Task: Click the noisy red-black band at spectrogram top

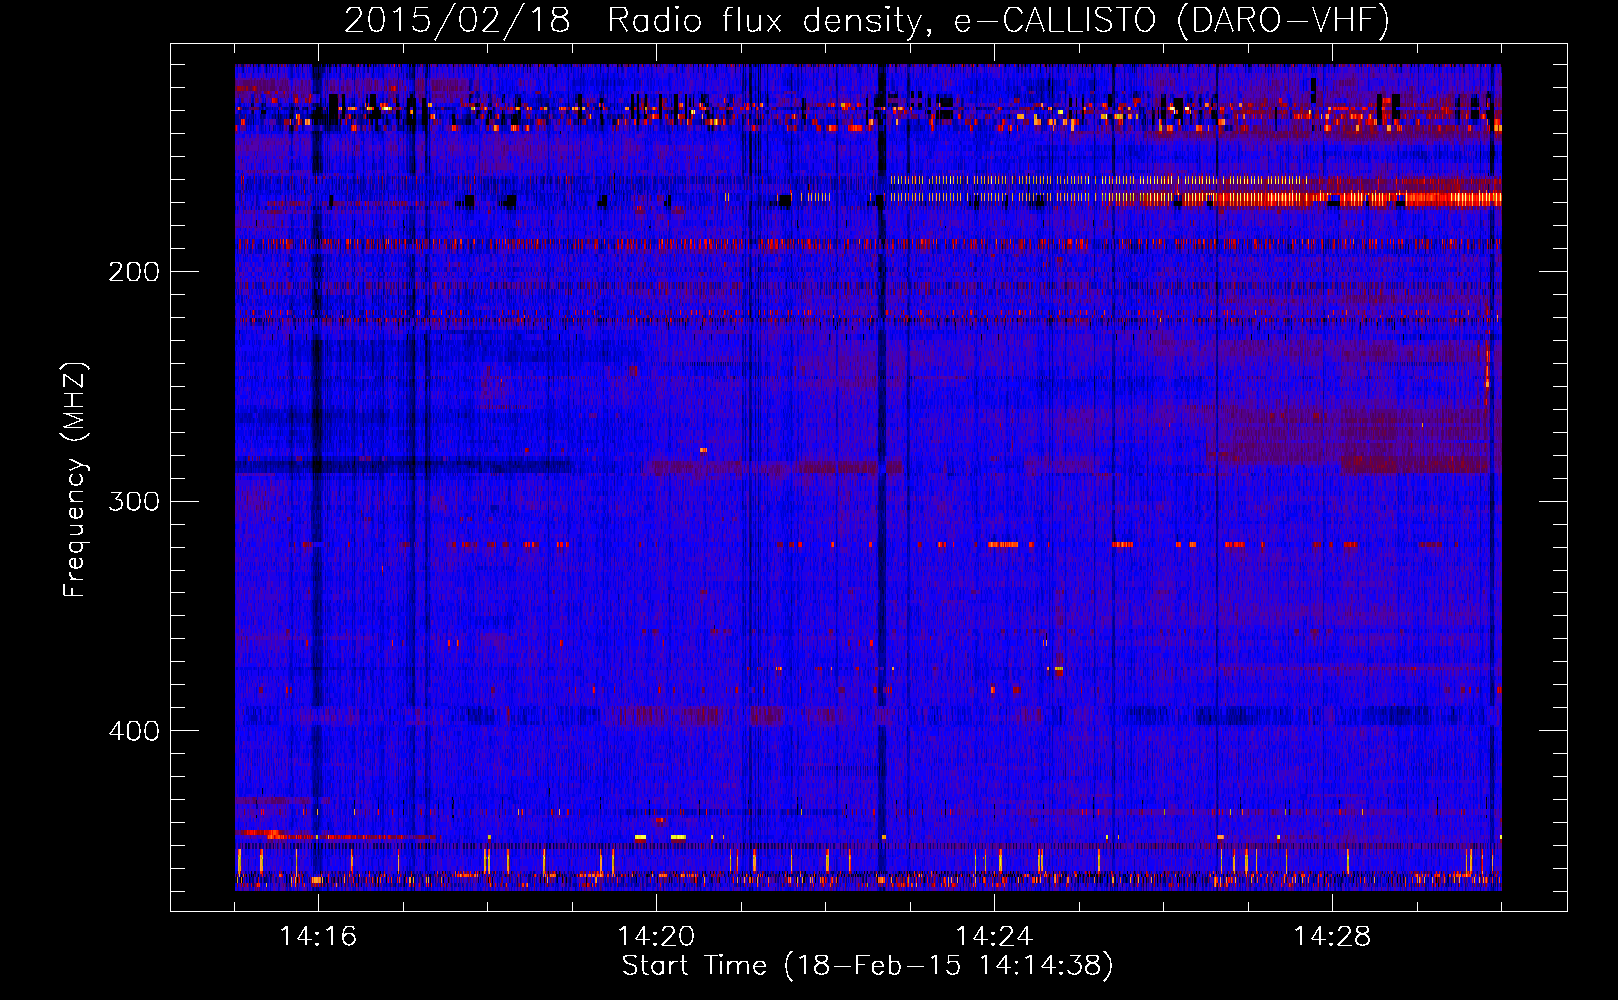Action: [x=868, y=110]
